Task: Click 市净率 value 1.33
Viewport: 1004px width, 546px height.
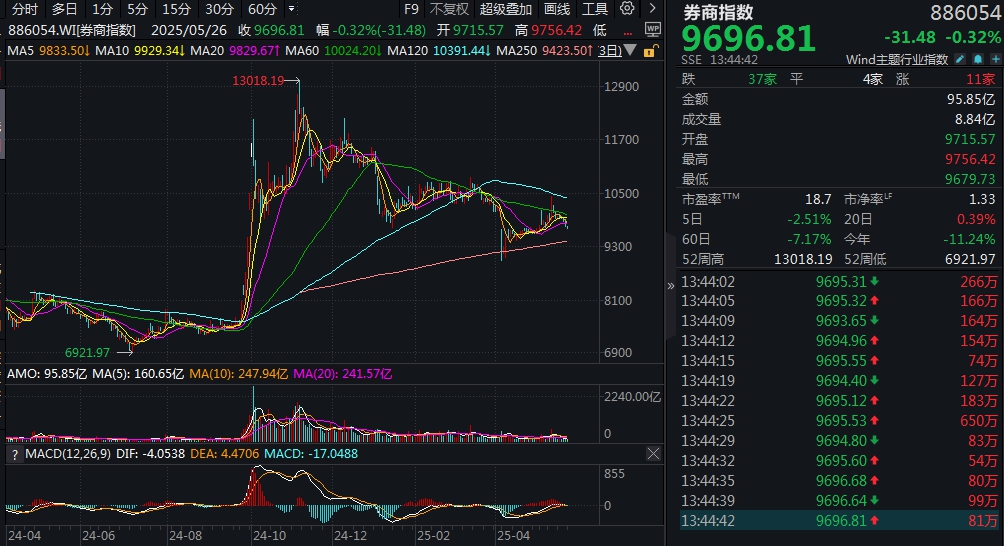Action: [x=982, y=199]
